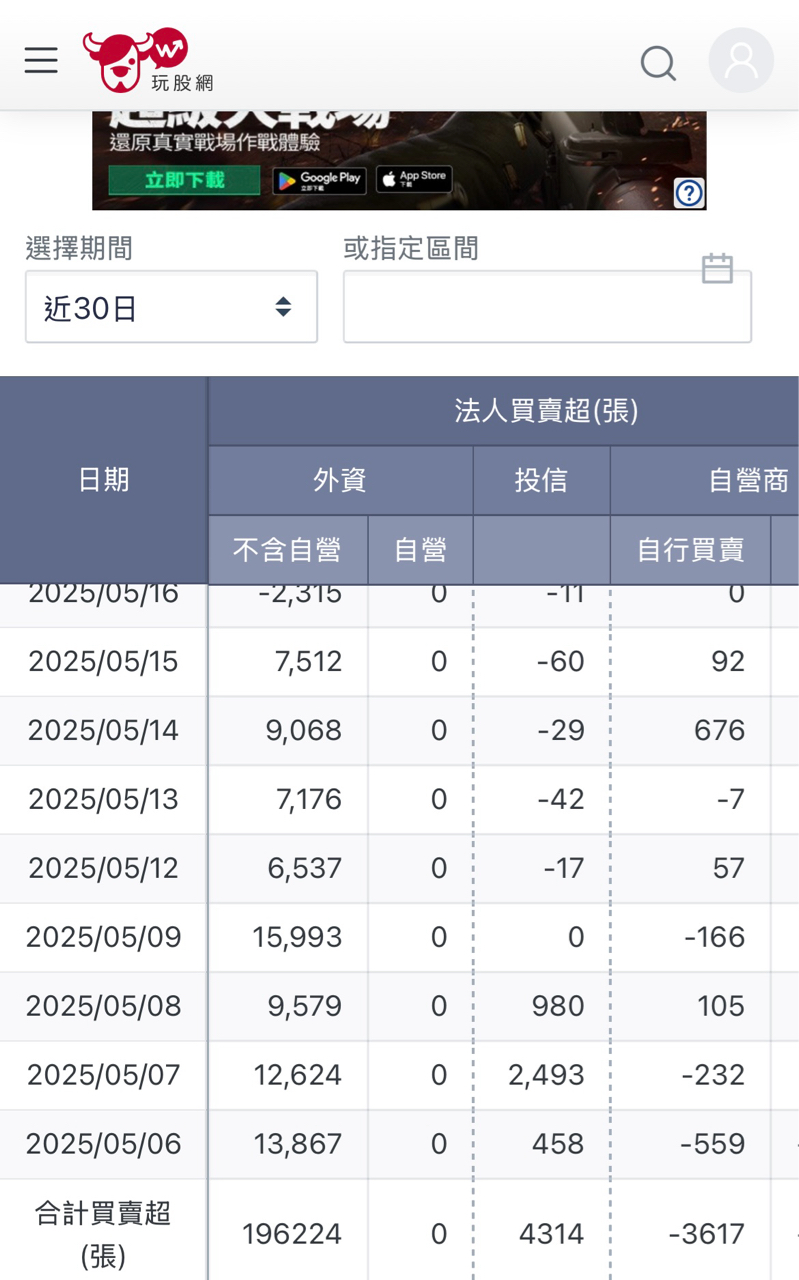799x1280 pixels.
Task: Click the 自行買賣 sub-header
Action: 691,550
